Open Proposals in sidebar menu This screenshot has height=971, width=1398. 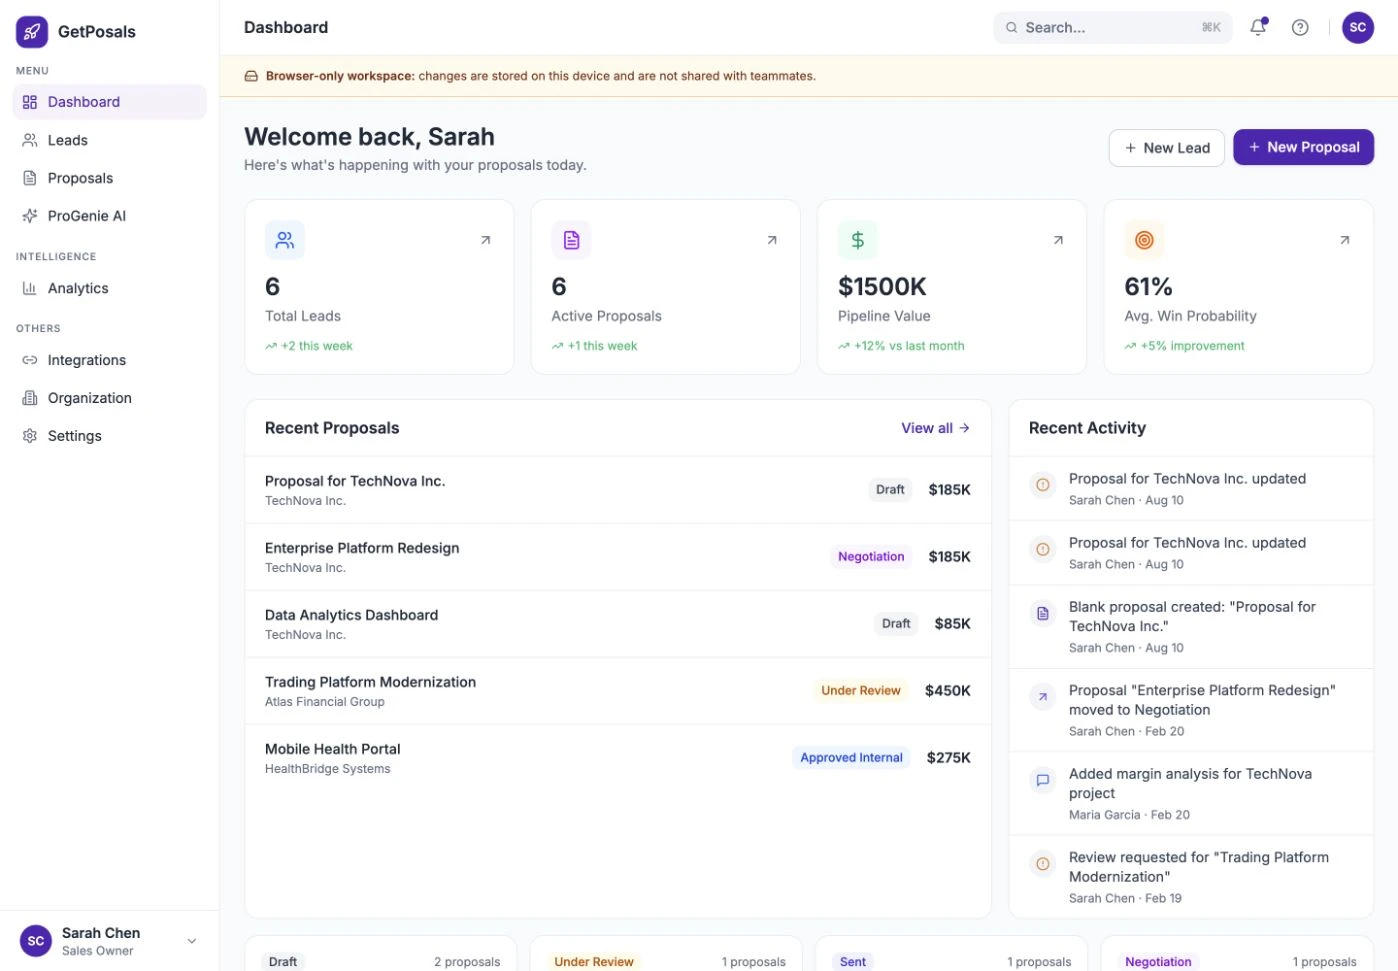pyautogui.click(x=110, y=178)
